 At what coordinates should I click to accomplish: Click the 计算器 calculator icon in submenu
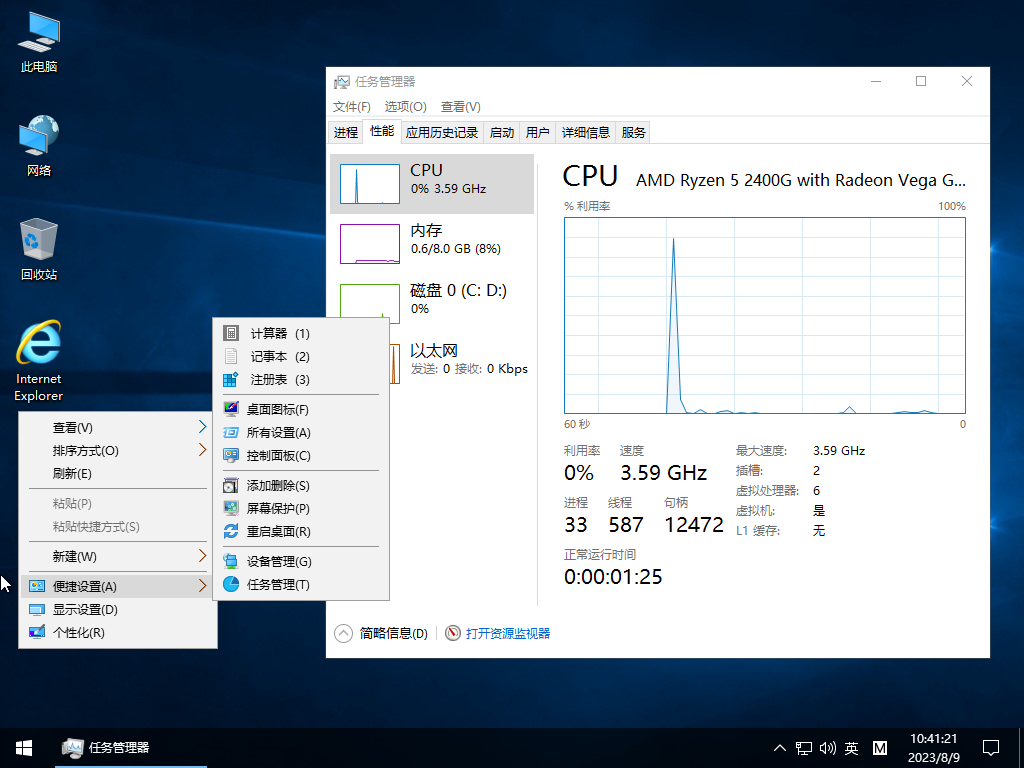[x=231, y=333]
